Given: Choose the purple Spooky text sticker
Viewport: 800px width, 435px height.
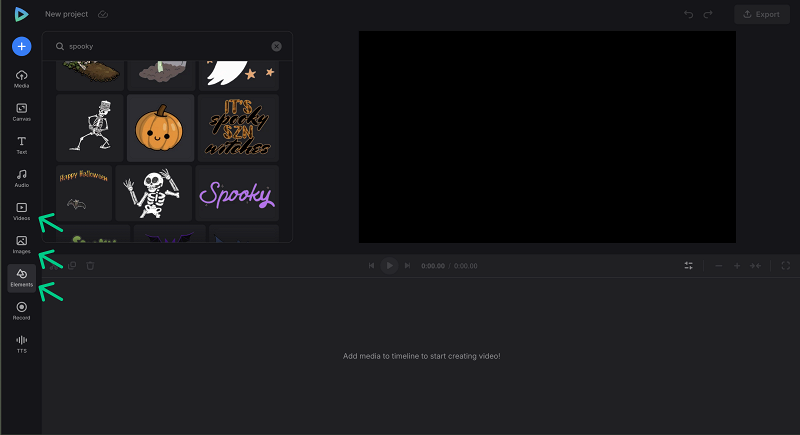Looking at the screenshot, I should (x=237, y=193).
